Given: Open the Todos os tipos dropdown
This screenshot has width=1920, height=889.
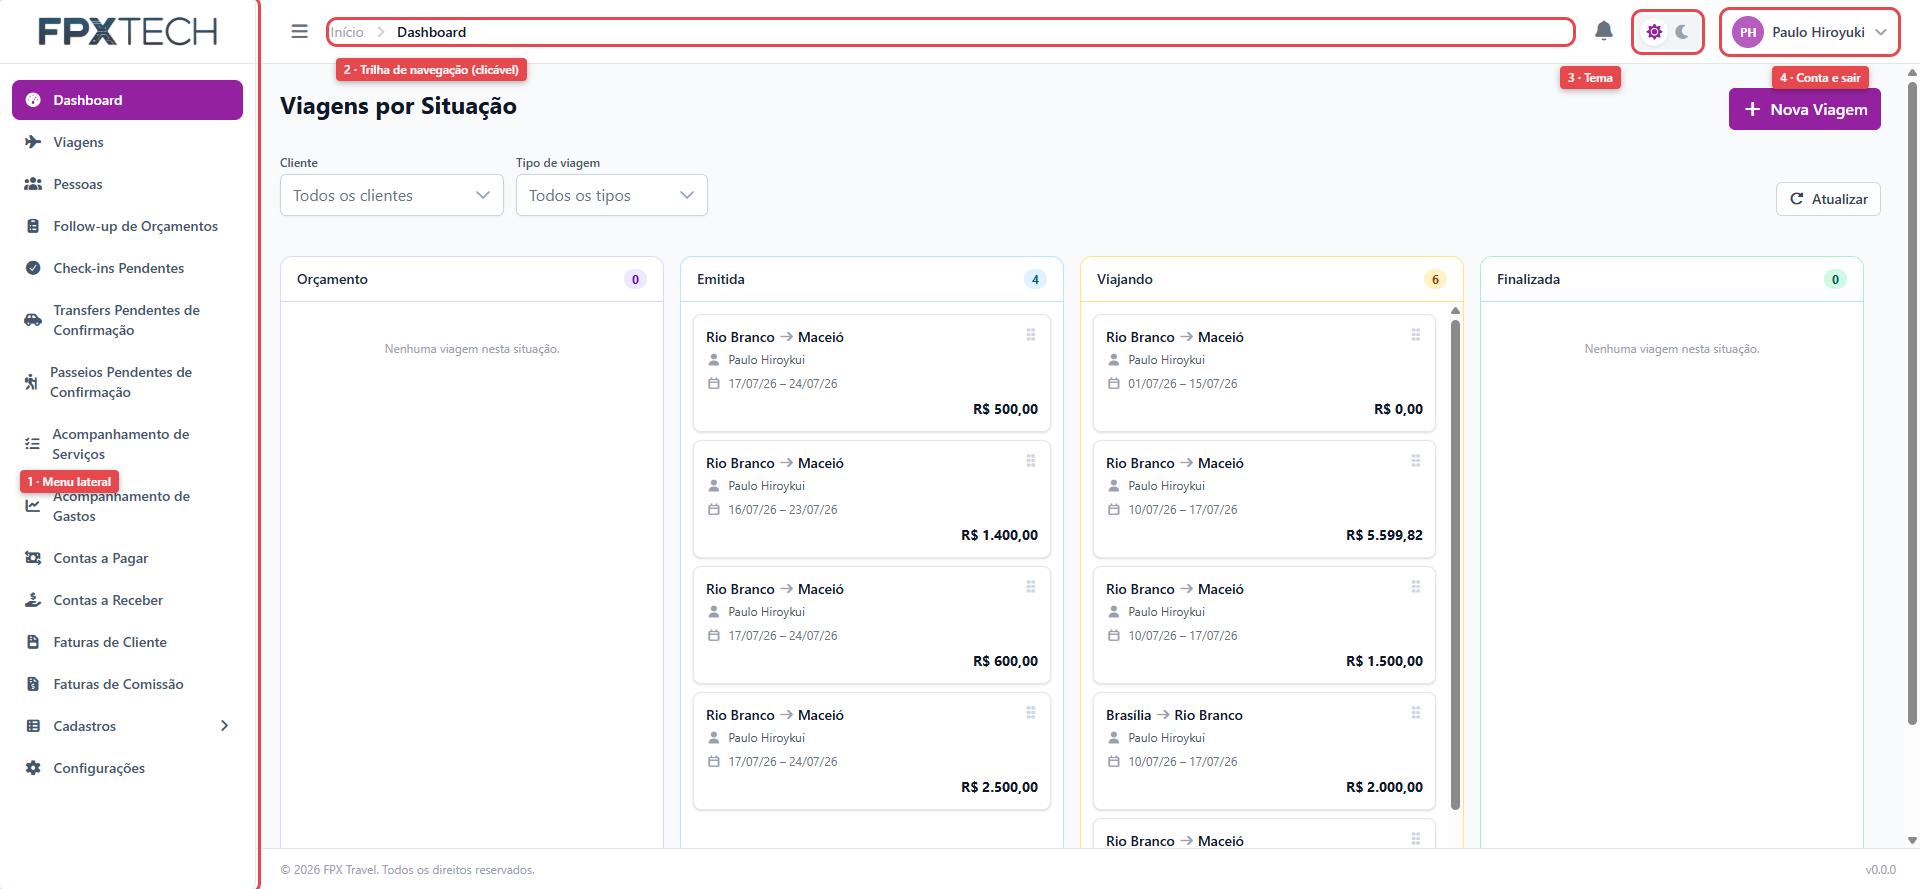Looking at the screenshot, I should (x=612, y=195).
